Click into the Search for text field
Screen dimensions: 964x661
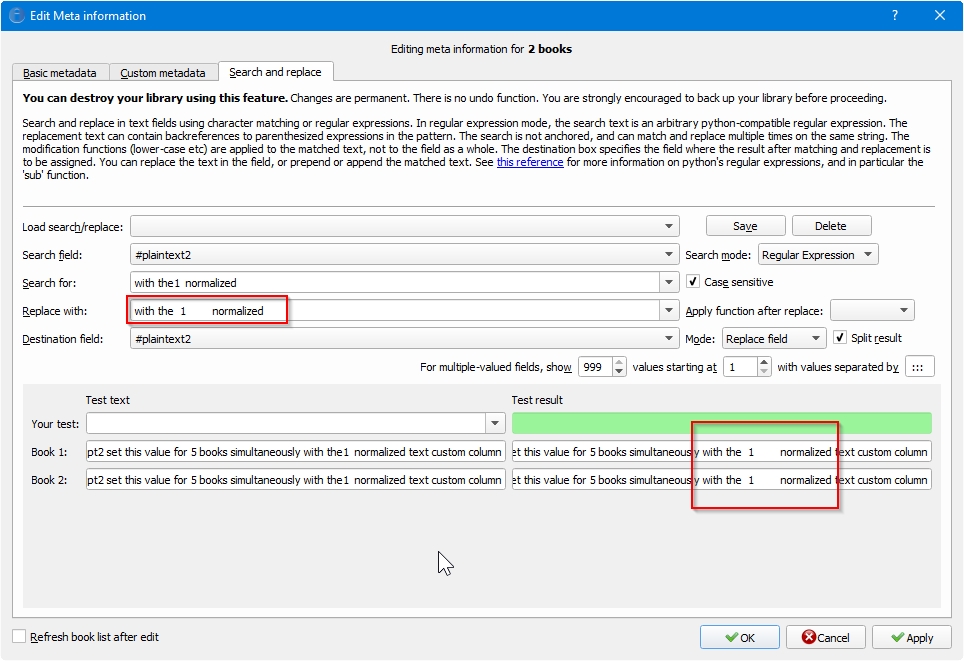pos(395,283)
